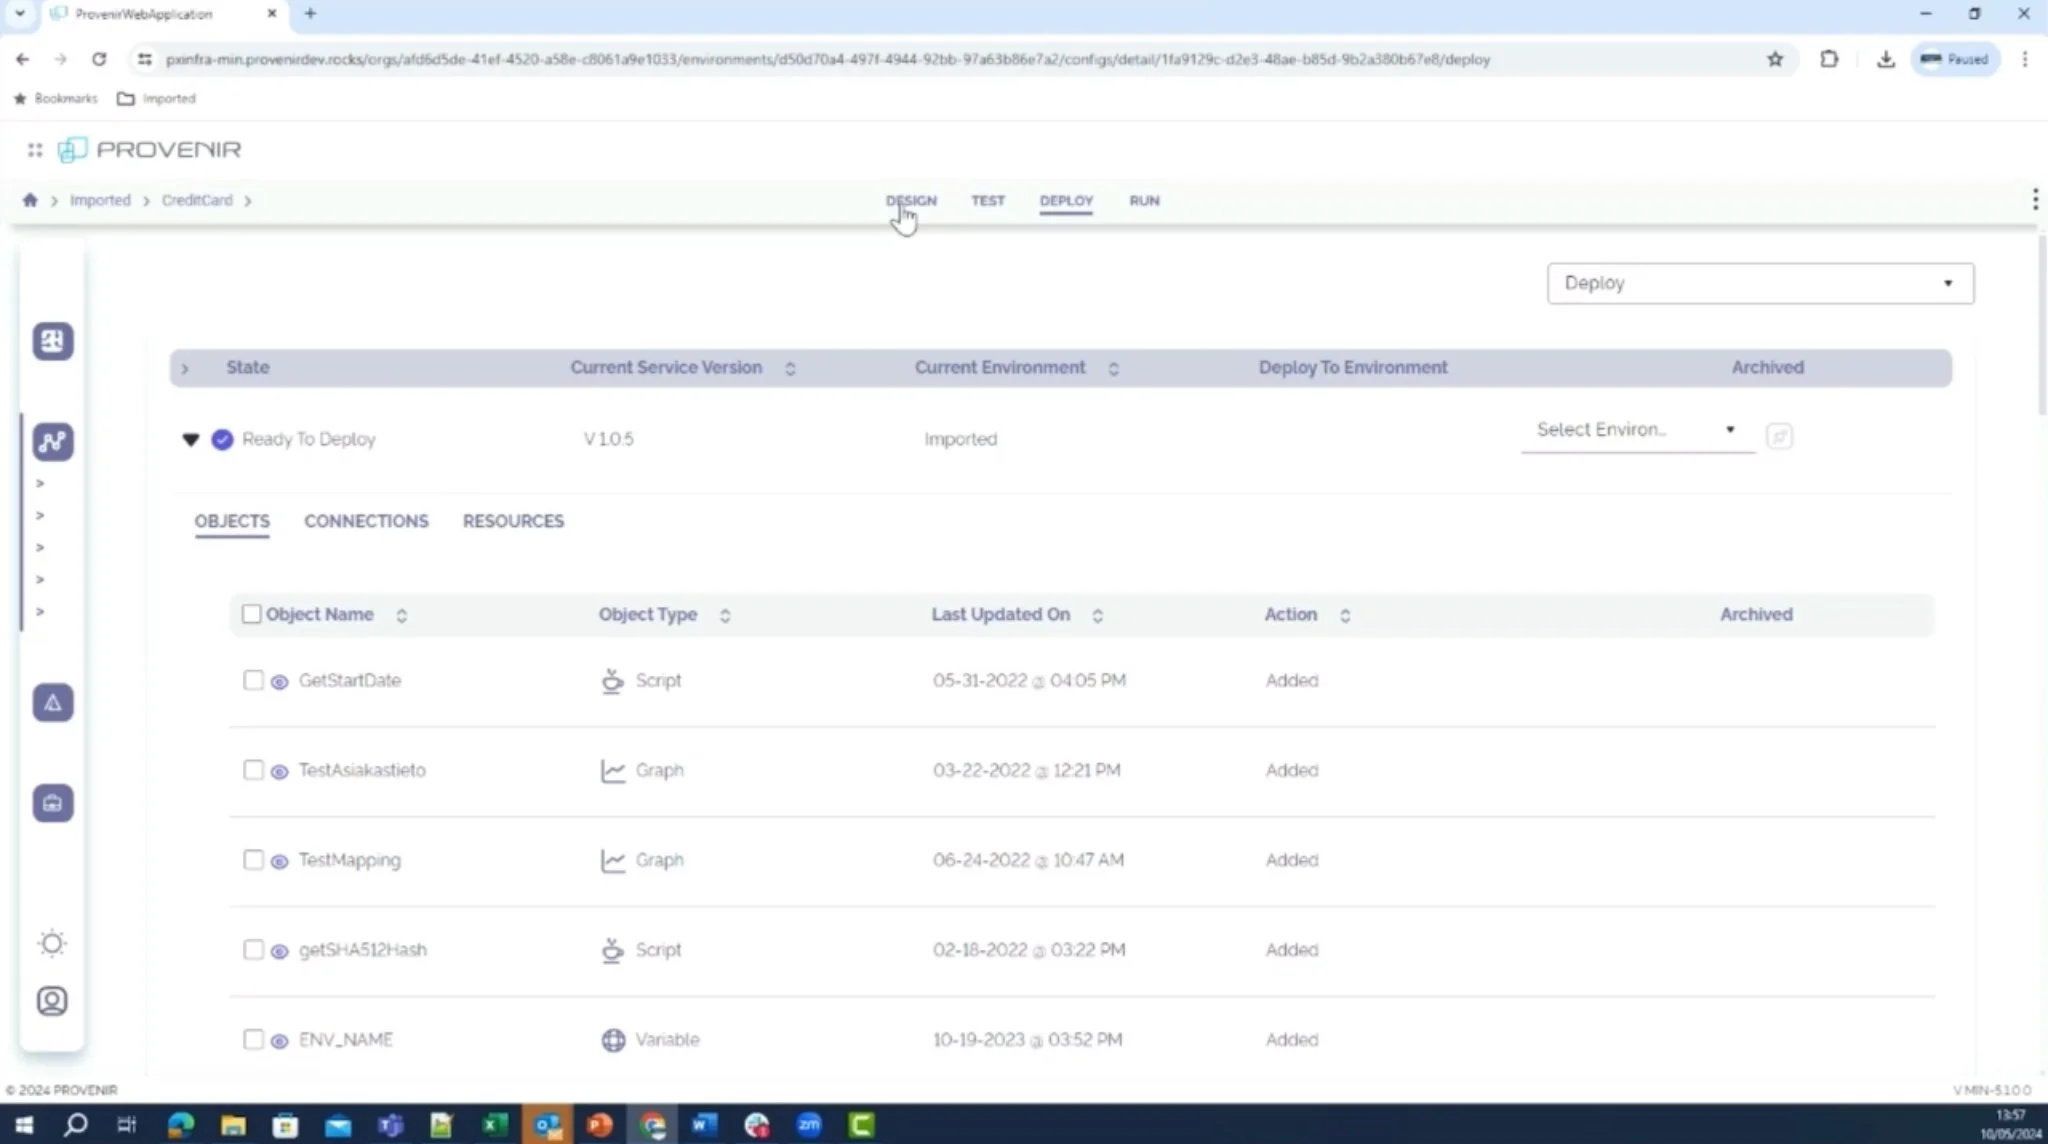The height and width of the screenshot is (1144, 2048).
Task: Toggle the eye icon for TestMapping
Action: pos(280,861)
